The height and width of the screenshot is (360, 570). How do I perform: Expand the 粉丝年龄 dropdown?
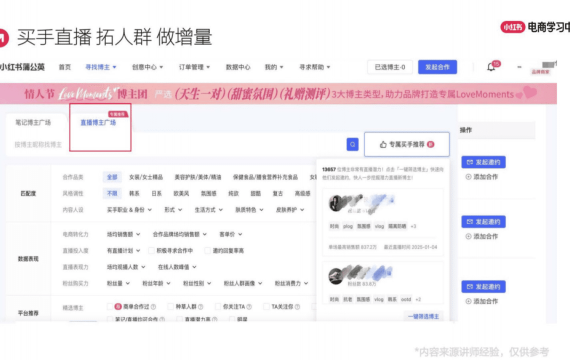pos(156,283)
